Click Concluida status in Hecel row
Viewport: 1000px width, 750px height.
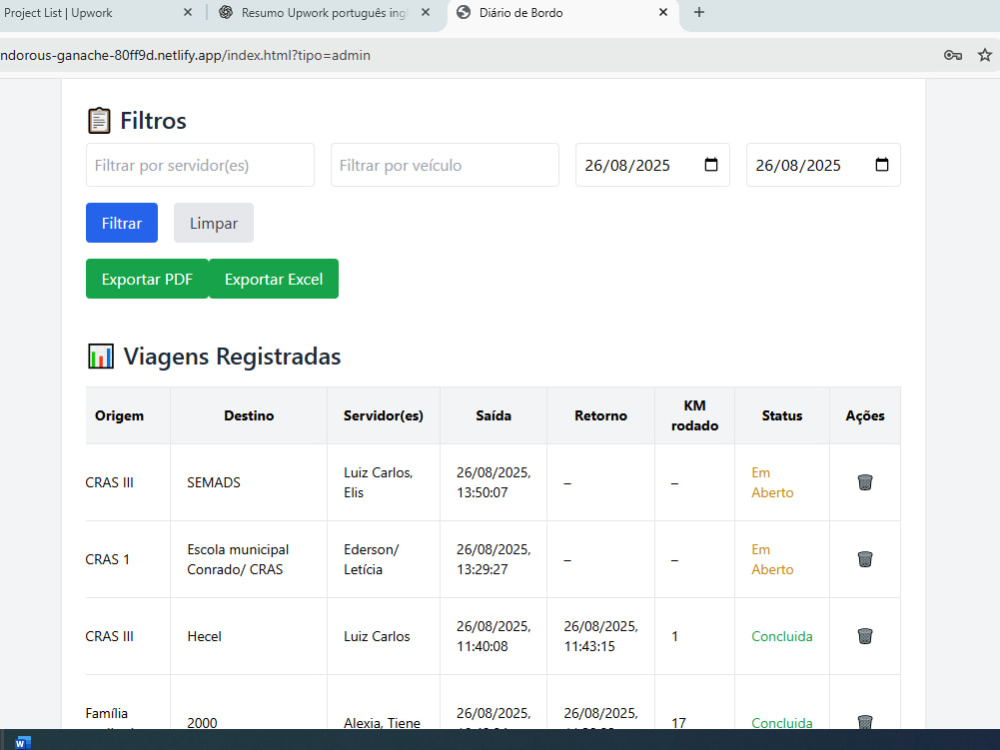tap(782, 636)
